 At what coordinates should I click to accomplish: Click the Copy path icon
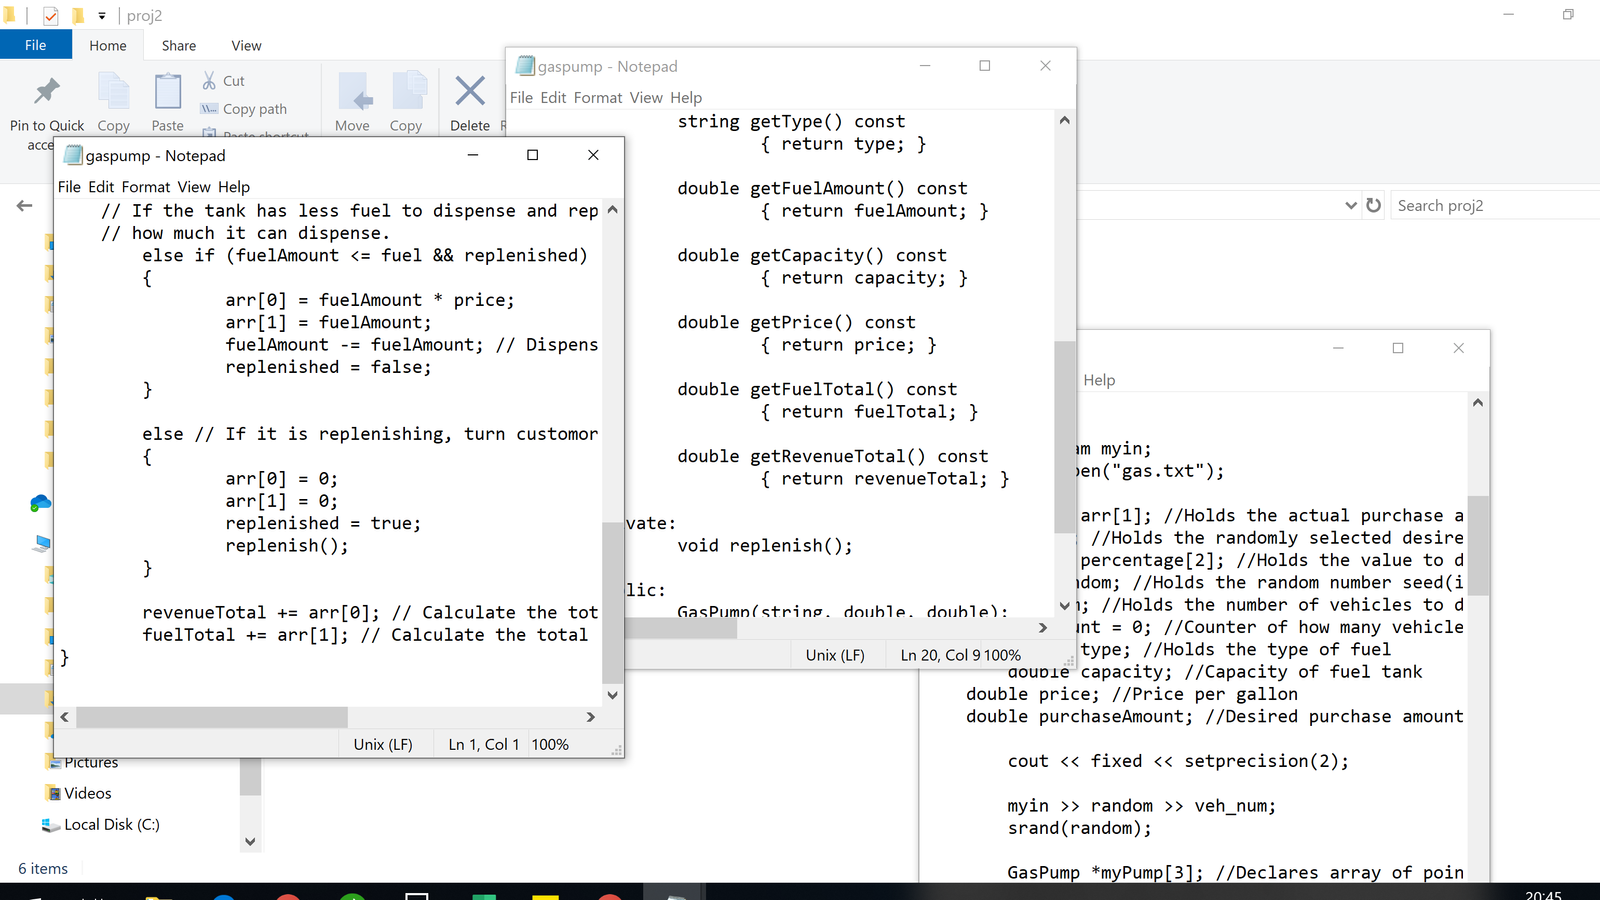210,109
